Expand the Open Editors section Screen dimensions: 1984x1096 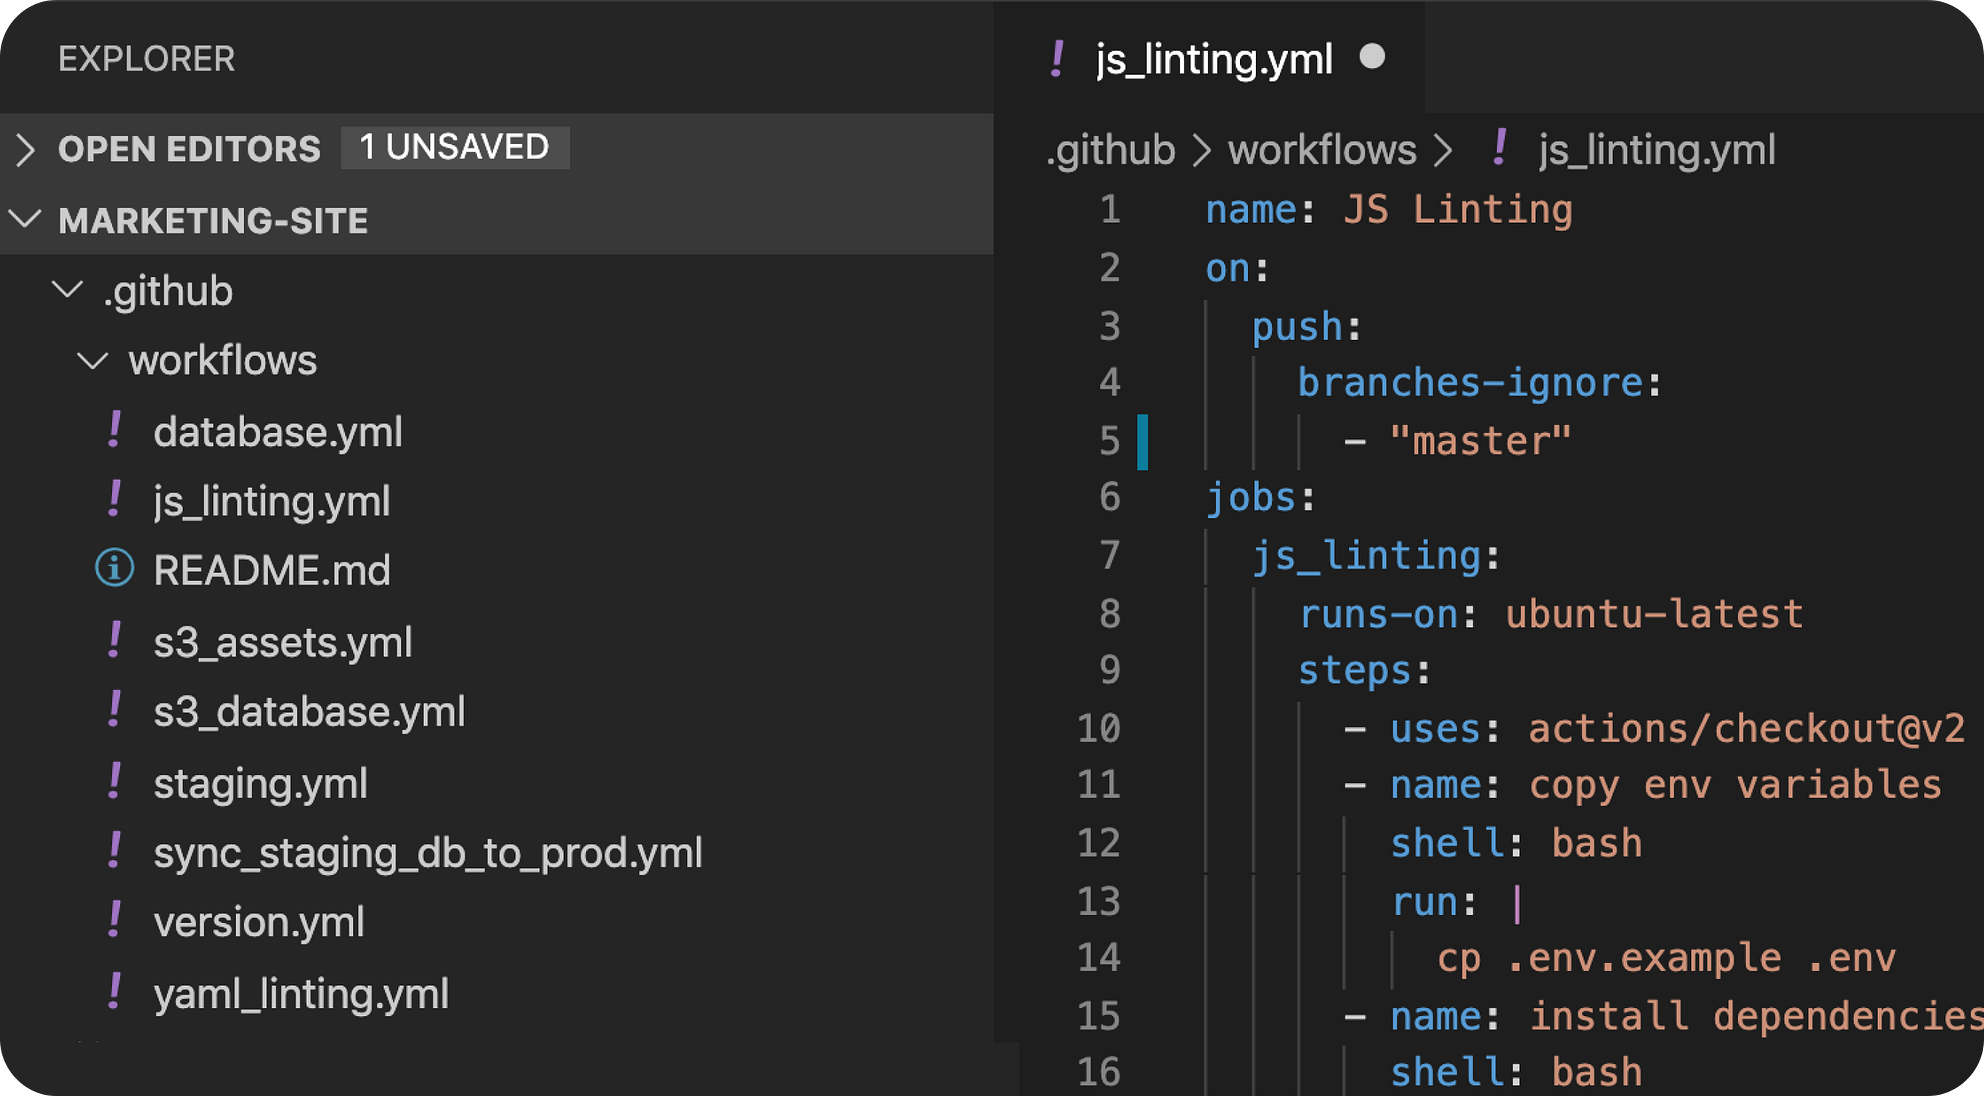(x=26, y=149)
